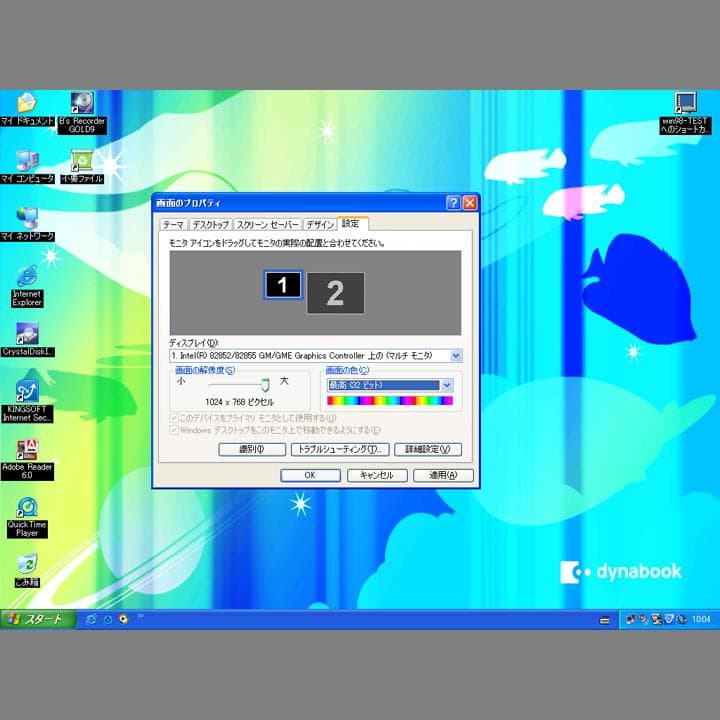Click the トラブルシューティング button
Viewport: 720px width, 720px height.
coord(340,450)
